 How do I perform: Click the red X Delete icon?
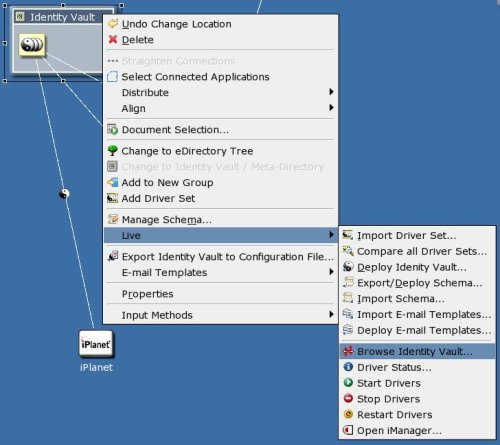[x=113, y=39]
